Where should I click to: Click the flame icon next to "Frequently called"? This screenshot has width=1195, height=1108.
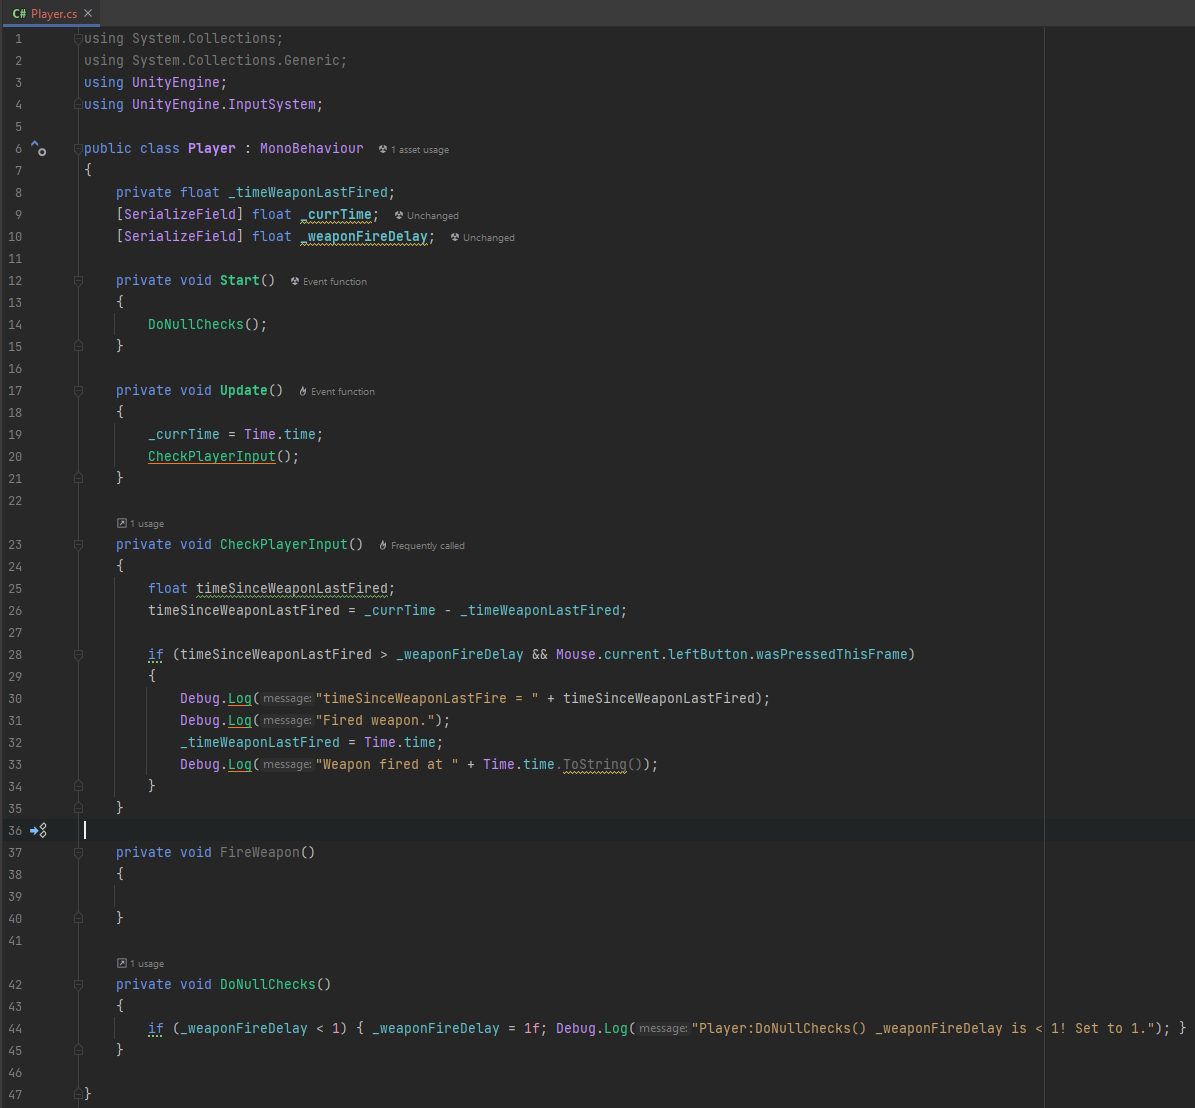(381, 544)
